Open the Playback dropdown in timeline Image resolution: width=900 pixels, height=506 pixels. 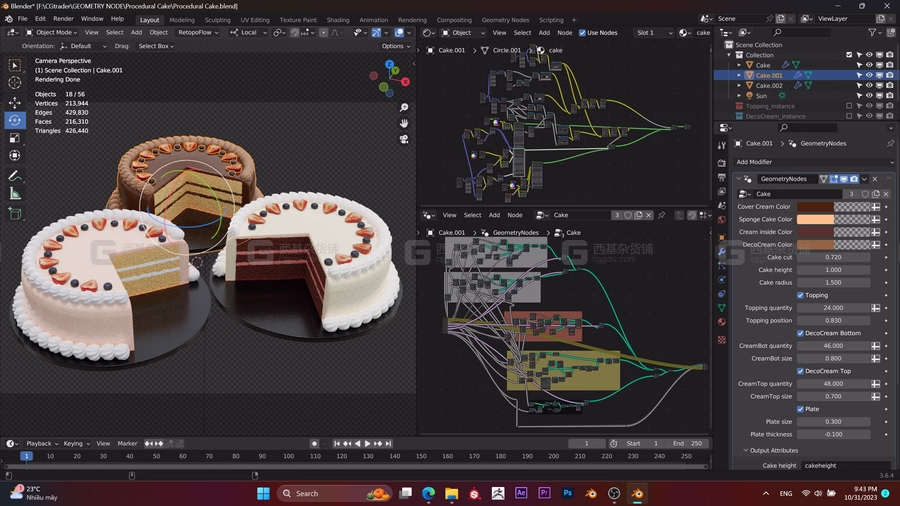[x=41, y=443]
